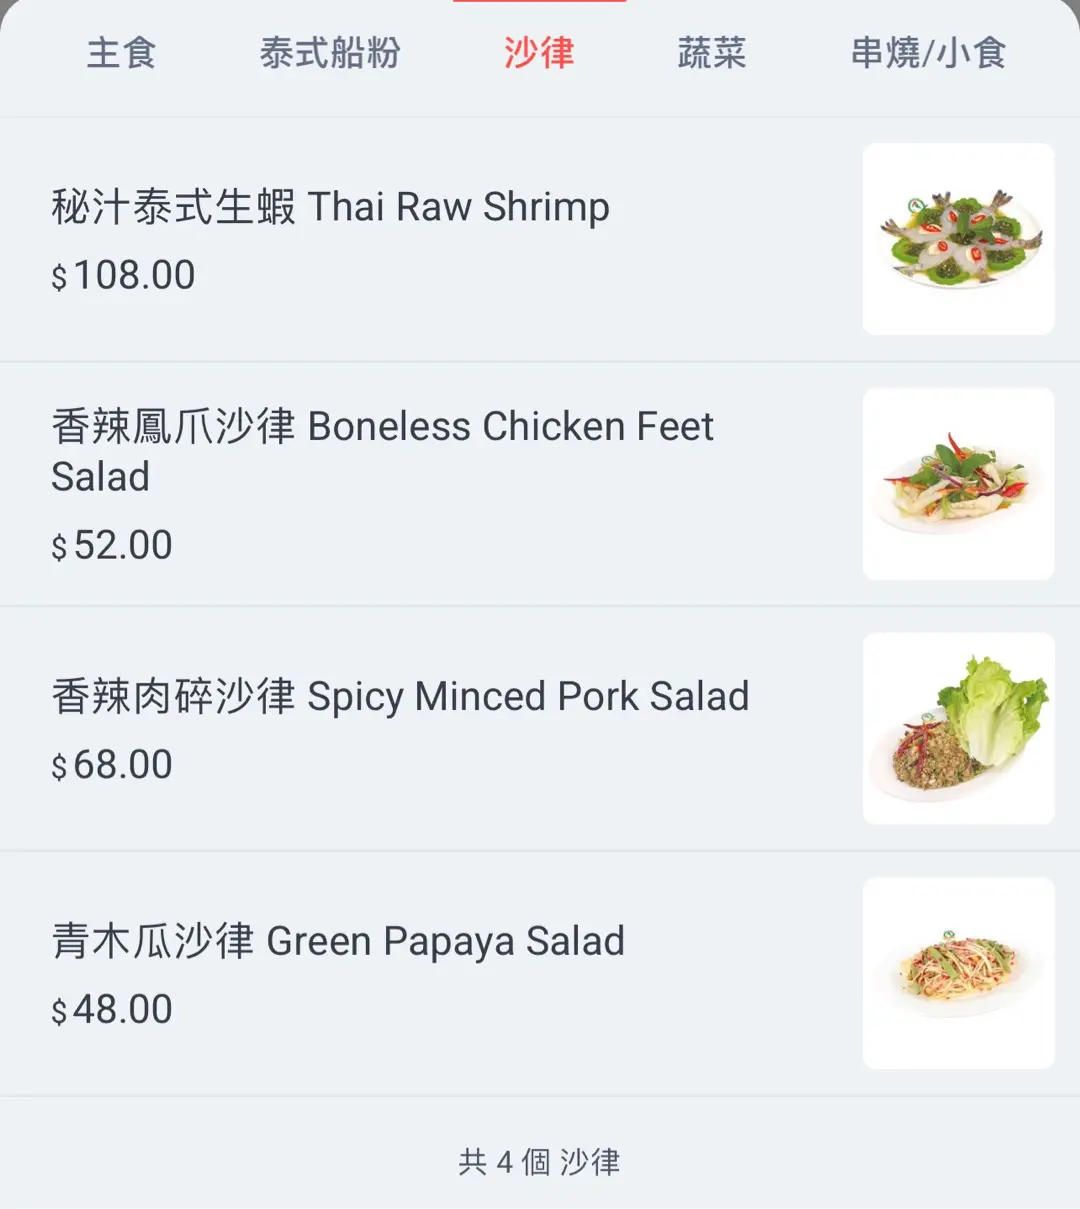This screenshot has height=1209, width=1080.
Task: Click the red indicator bar above 沙律
Action: coord(539,2)
